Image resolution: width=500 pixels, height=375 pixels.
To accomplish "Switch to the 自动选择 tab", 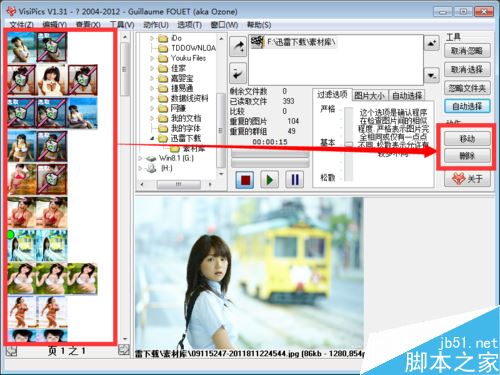I will pos(407,96).
